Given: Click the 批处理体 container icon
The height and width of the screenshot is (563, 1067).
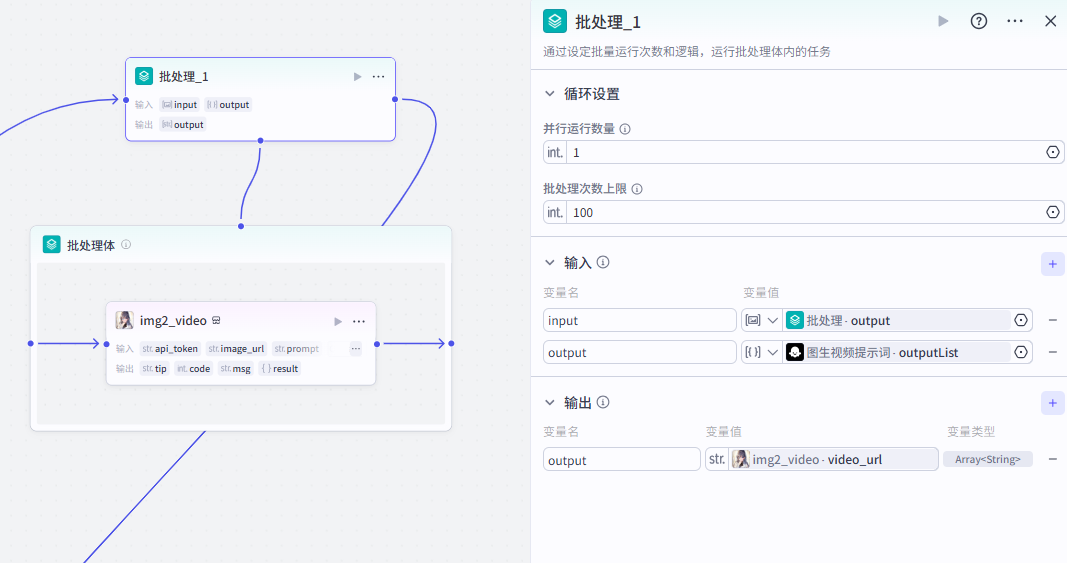Looking at the screenshot, I should (x=52, y=244).
